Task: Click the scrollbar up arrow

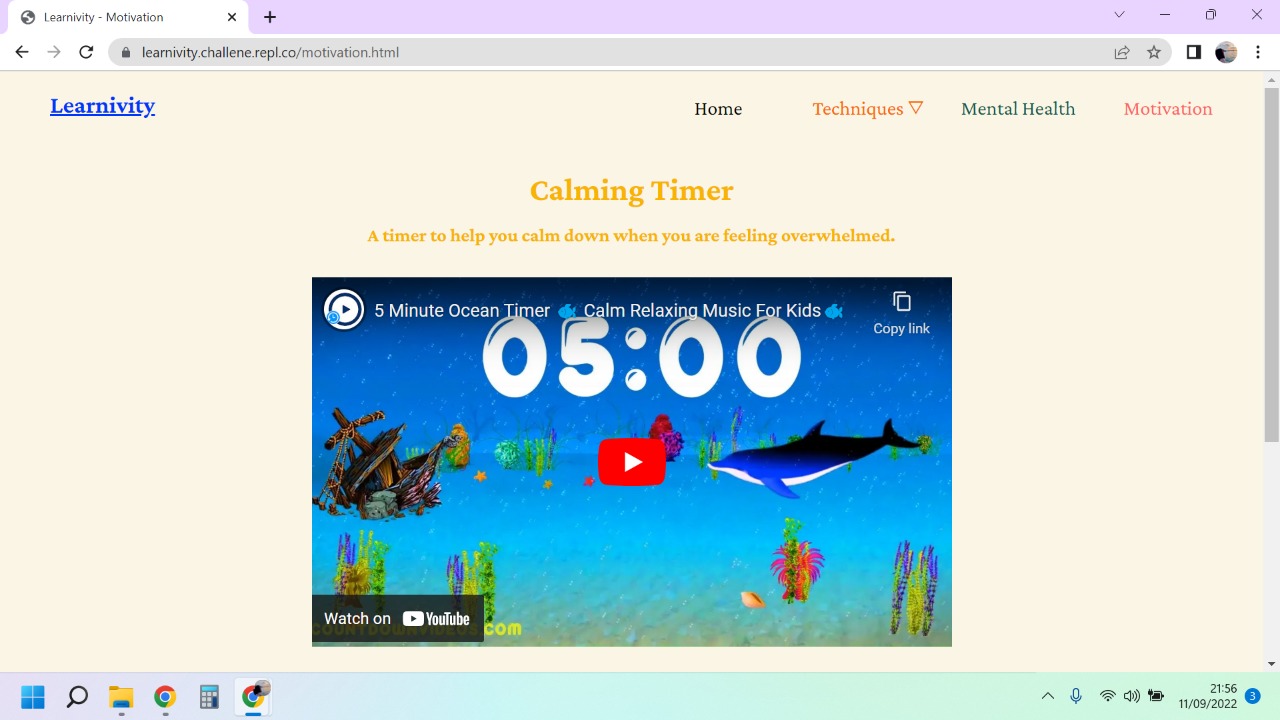Action: [1272, 79]
